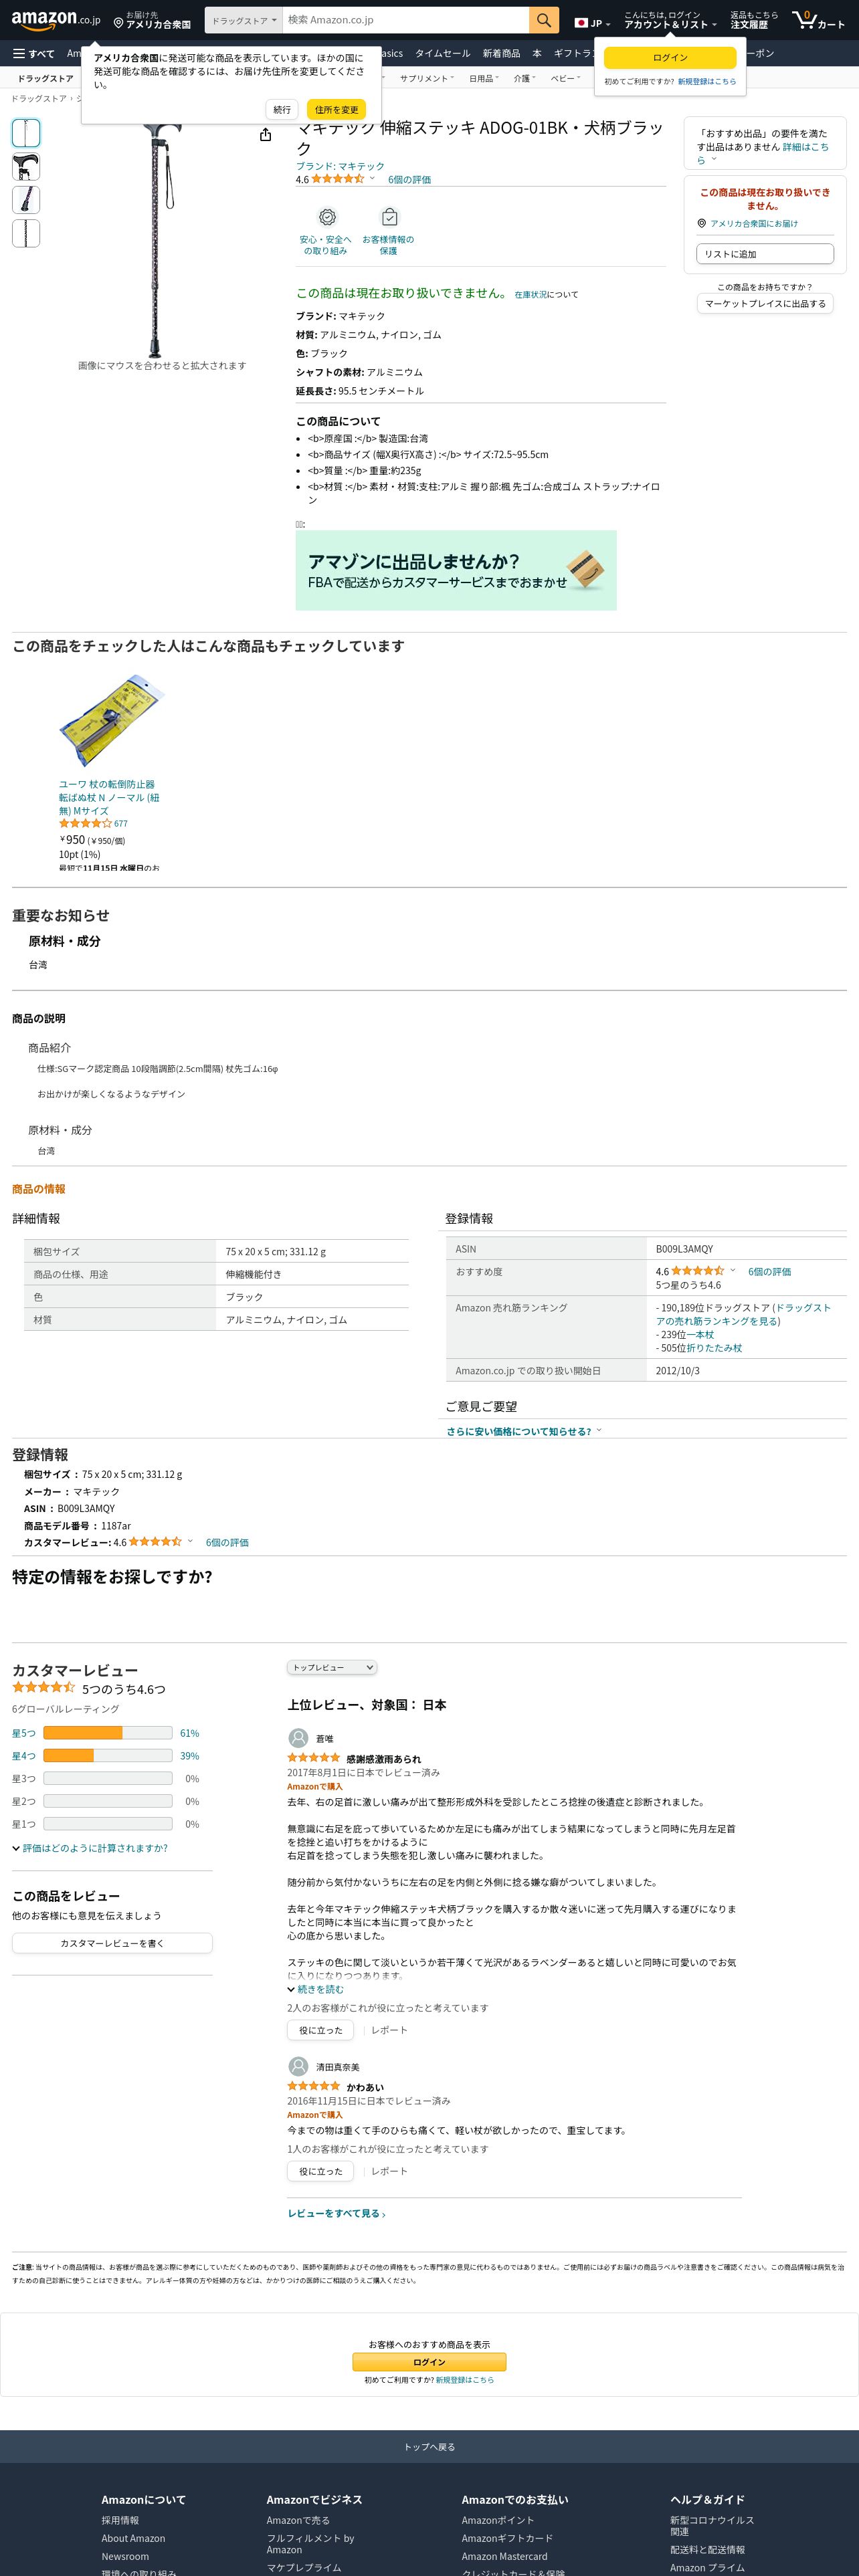Click reviewer 清田真奈美 profile avatar
Image resolution: width=859 pixels, height=2576 pixels.
(298, 2066)
